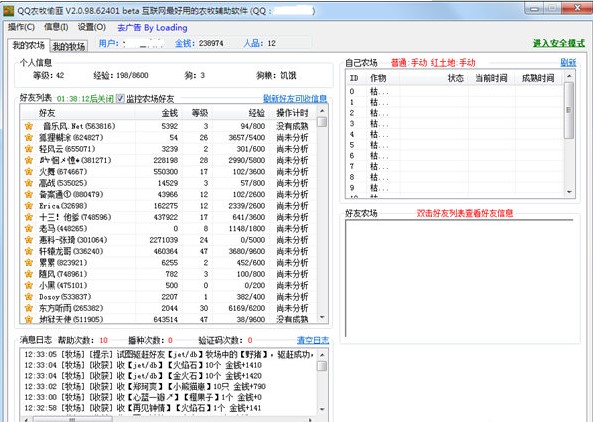Click message log scrollbar down arrow
Viewport: 593px width, 422px height.
[x=322, y=409]
